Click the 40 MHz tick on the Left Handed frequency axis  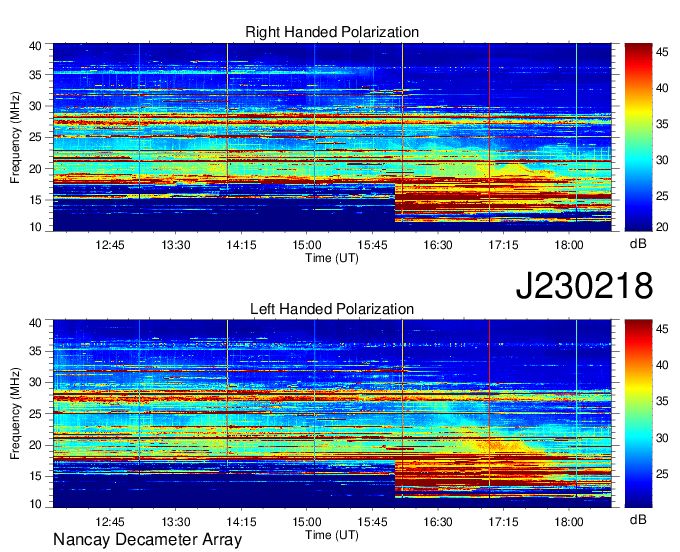[x=35, y=323]
